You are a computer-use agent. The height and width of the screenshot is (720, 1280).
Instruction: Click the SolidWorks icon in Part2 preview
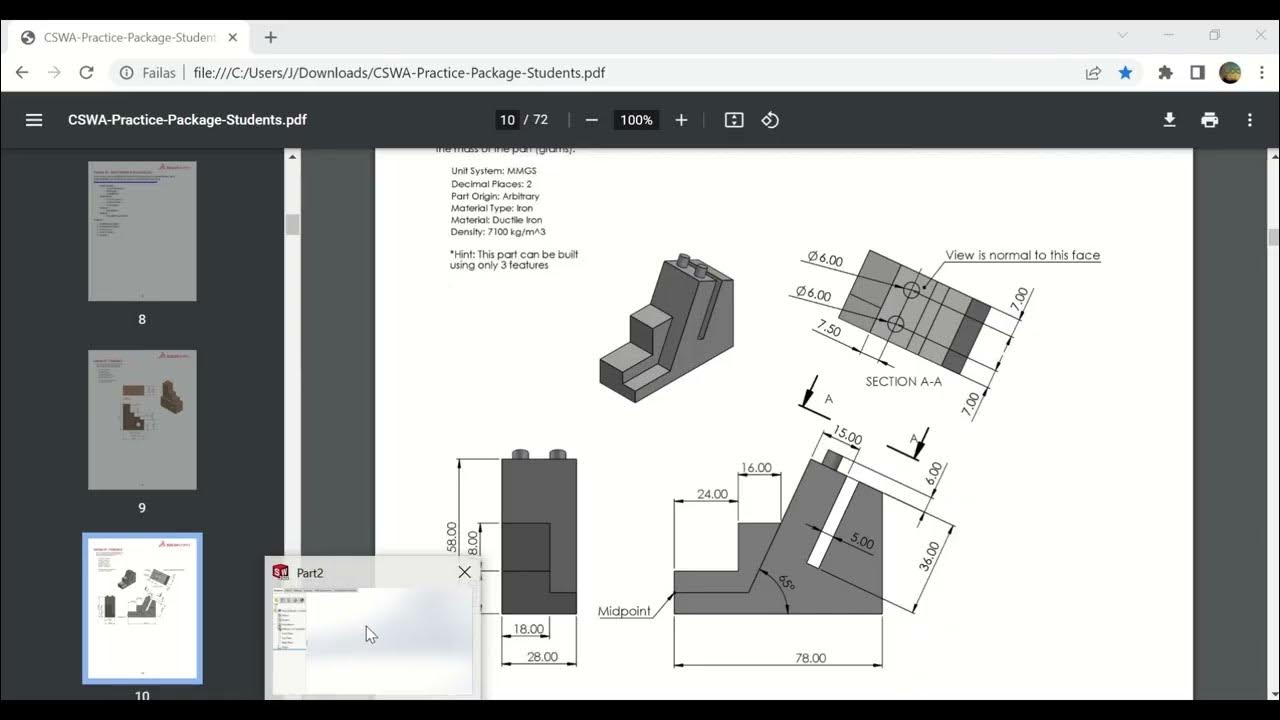tap(281, 572)
